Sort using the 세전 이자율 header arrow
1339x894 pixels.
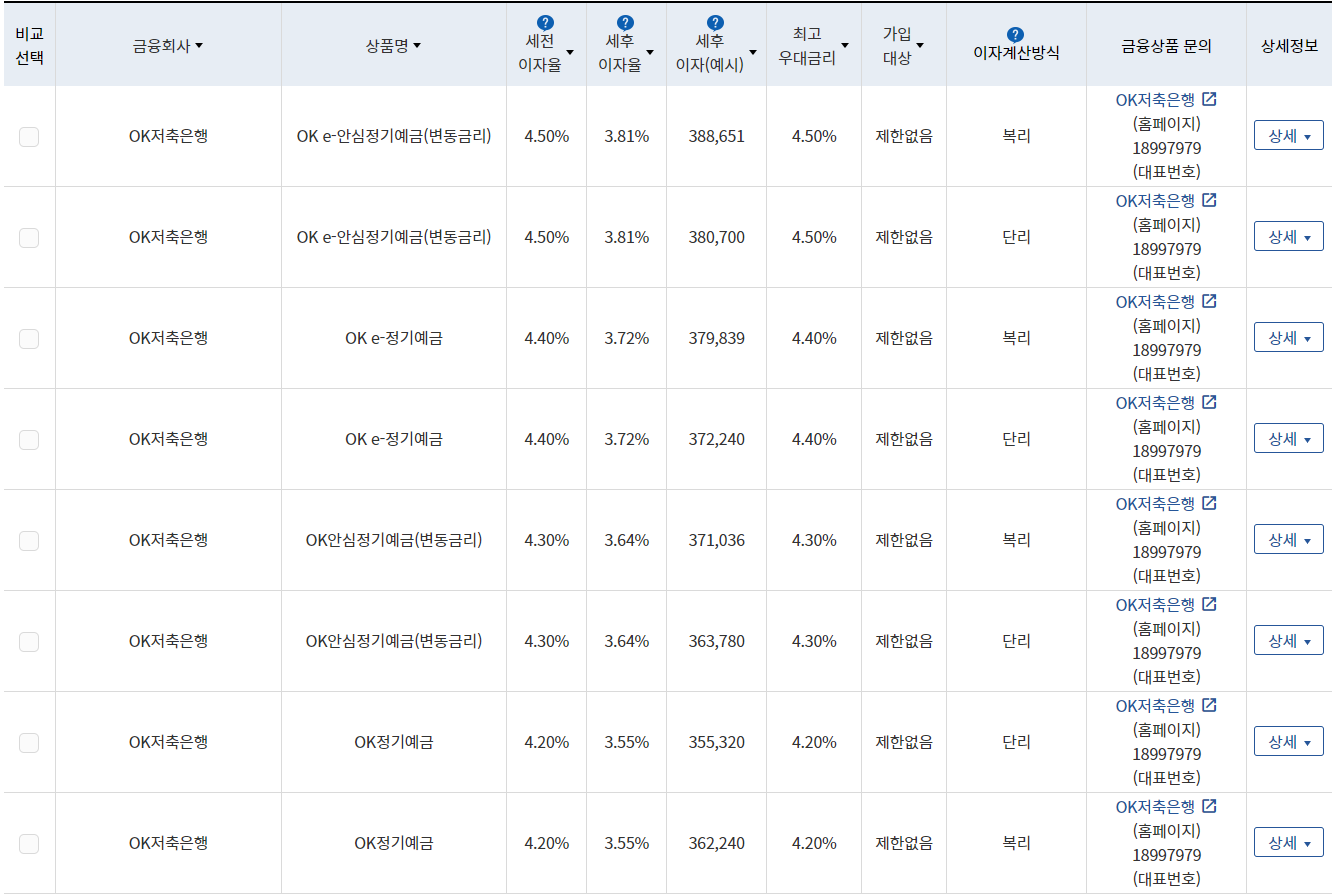(x=570, y=52)
